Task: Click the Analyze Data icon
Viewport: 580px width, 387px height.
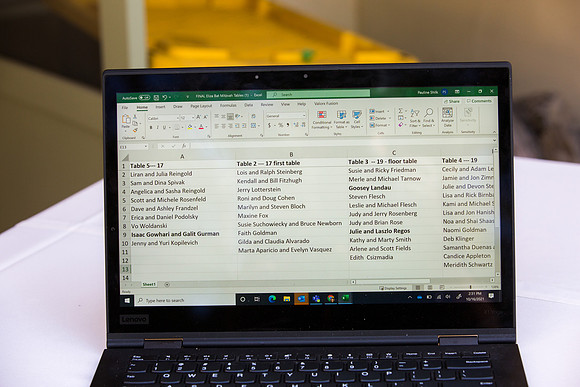Action: pyautogui.click(x=447, y=117)
